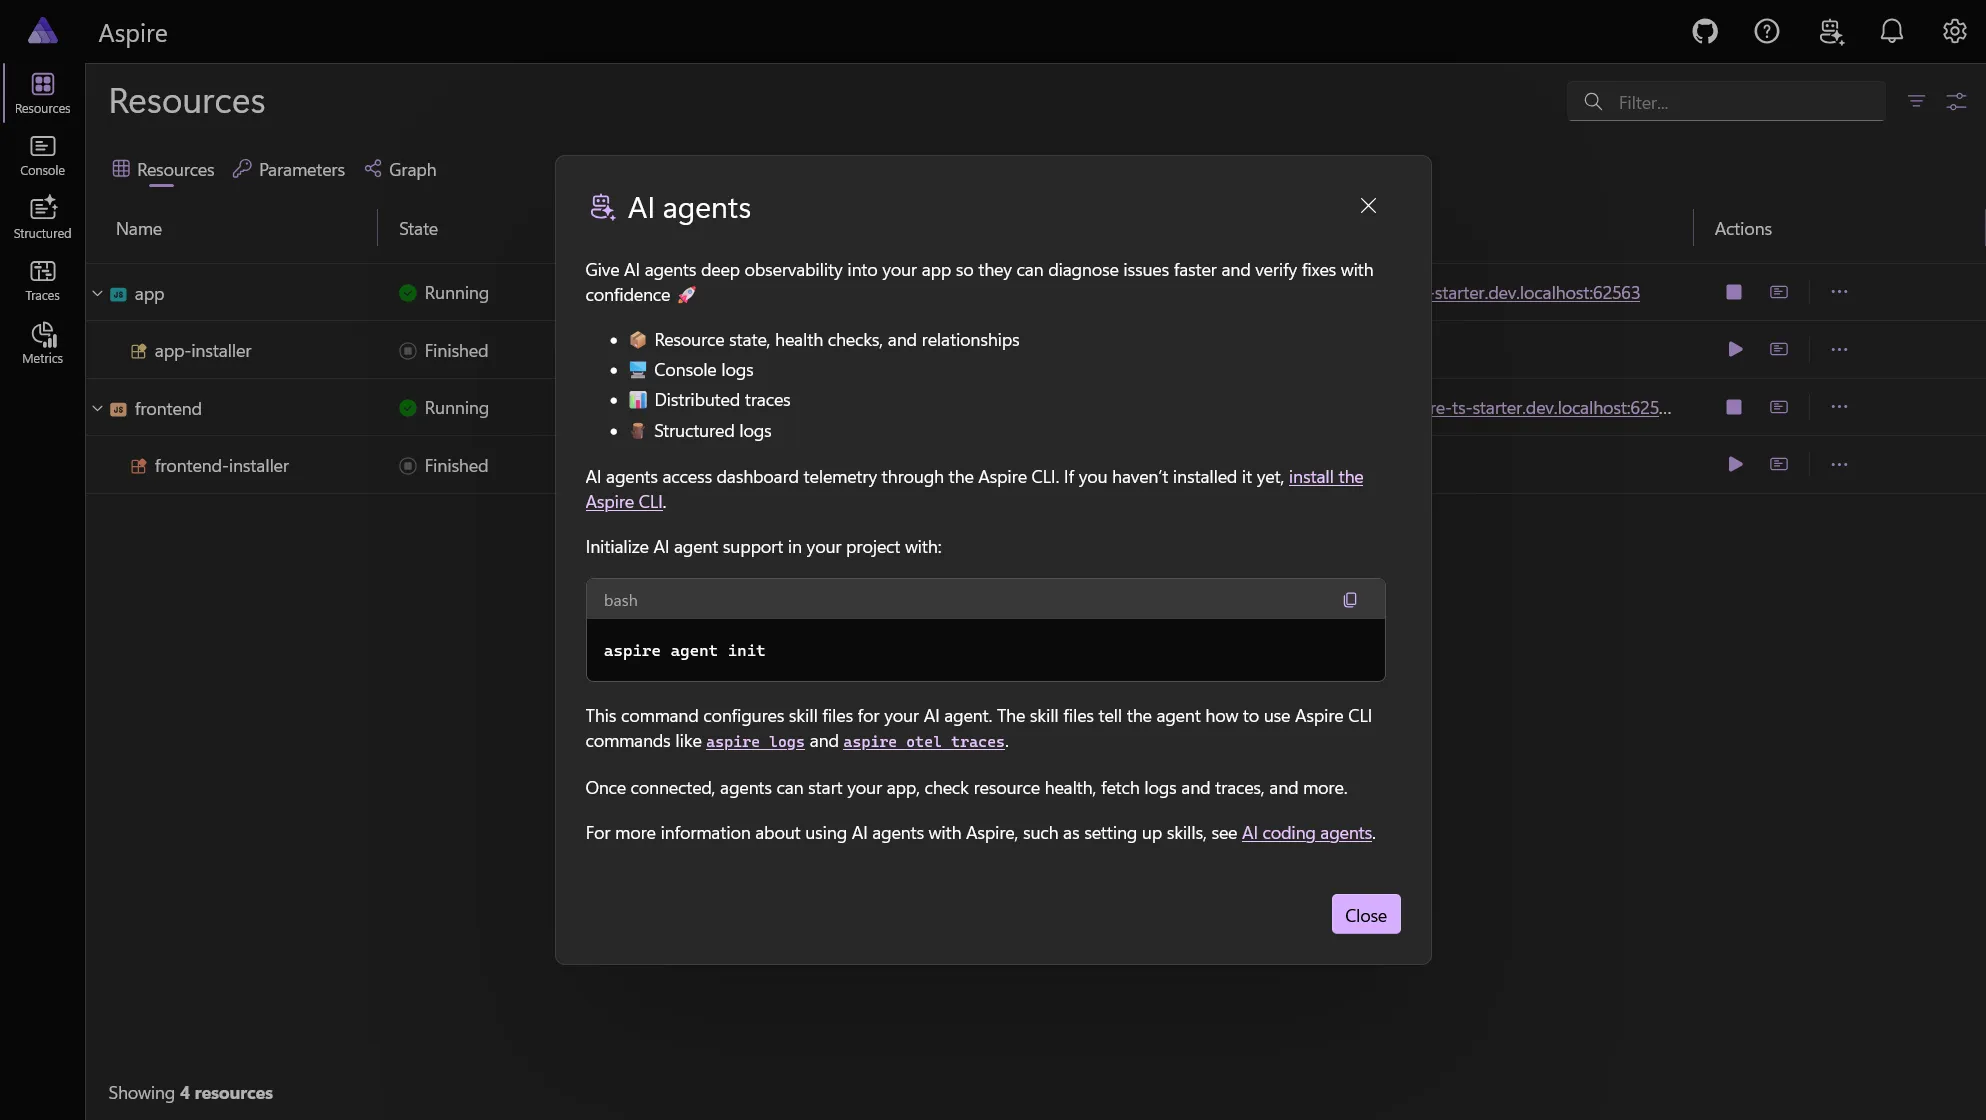This screenshot has height=1120, width=1986.
Task: Collapse the app resource row
Action: (97, 293)
